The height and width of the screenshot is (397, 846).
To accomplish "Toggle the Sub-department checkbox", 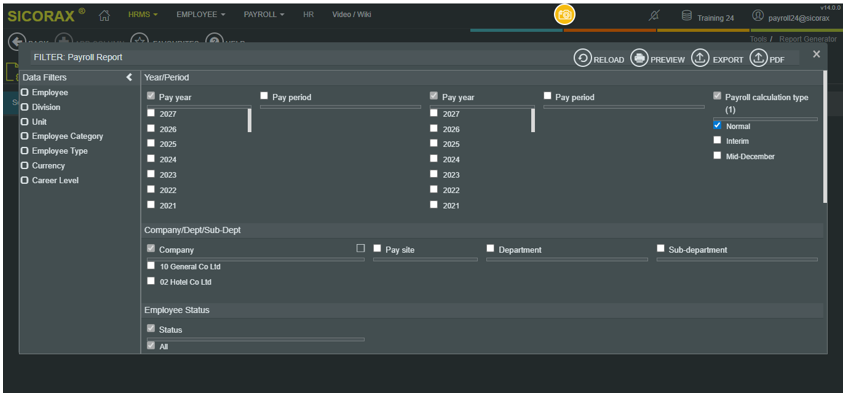I will [x=660, y=249].
